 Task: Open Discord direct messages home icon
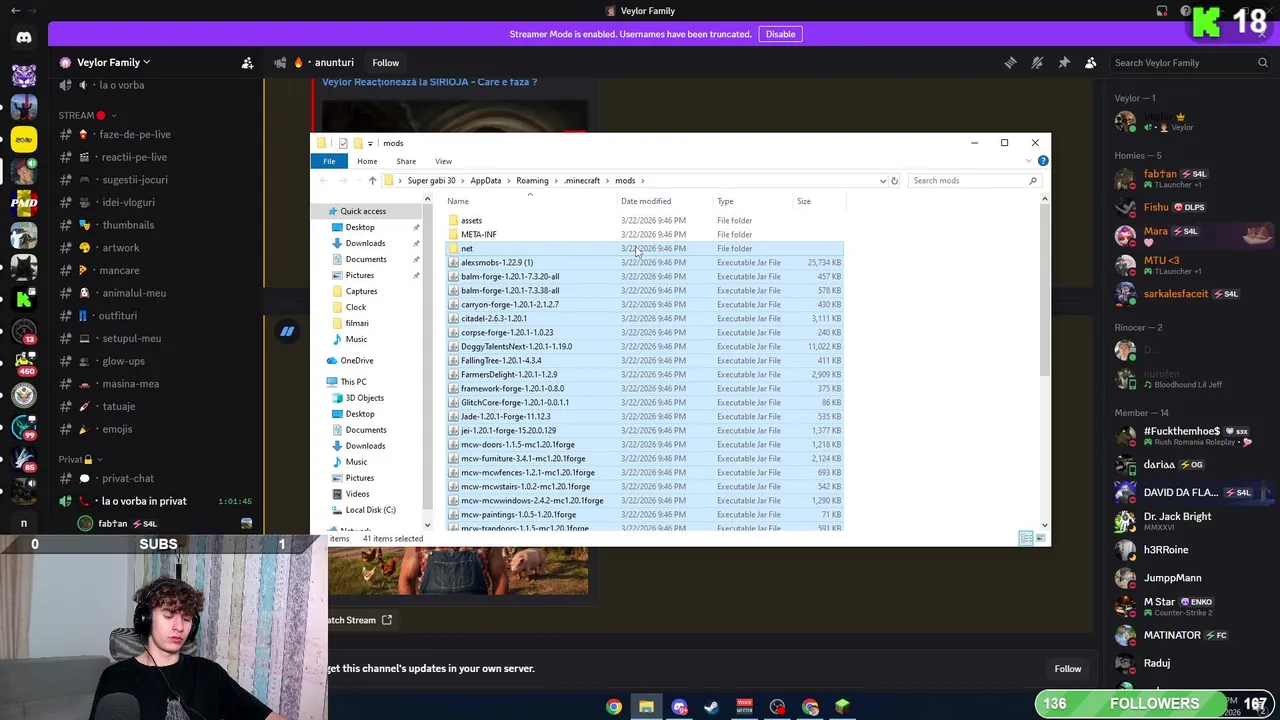click(24, 38)
